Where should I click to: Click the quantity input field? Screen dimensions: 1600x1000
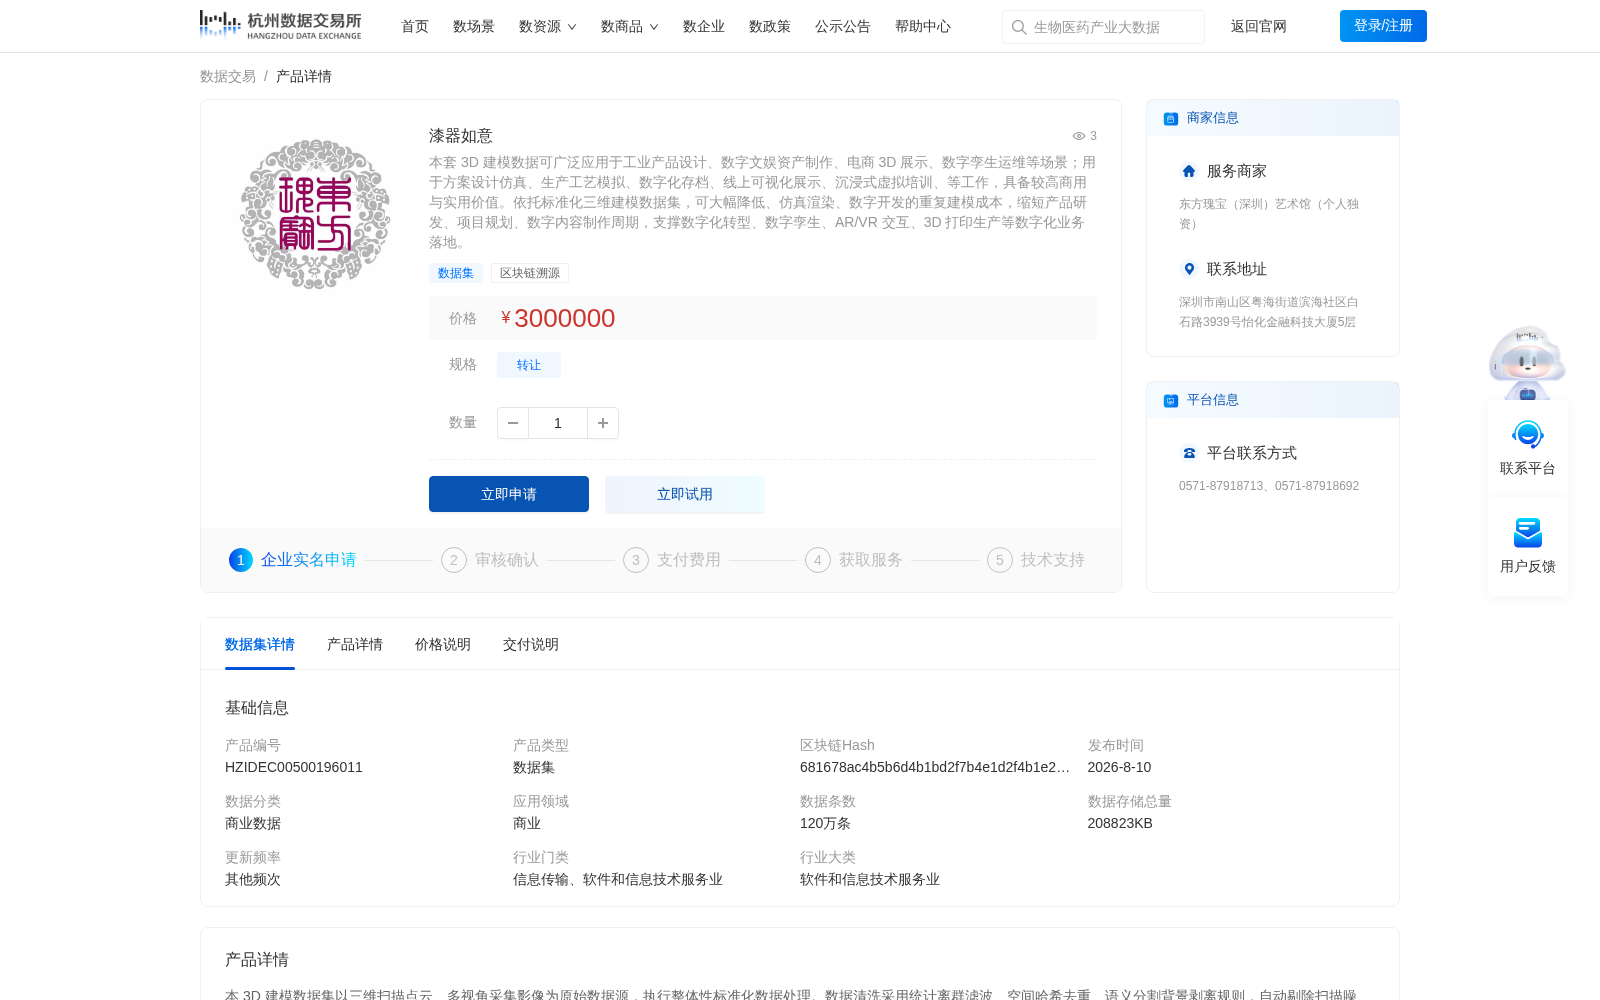558,423
